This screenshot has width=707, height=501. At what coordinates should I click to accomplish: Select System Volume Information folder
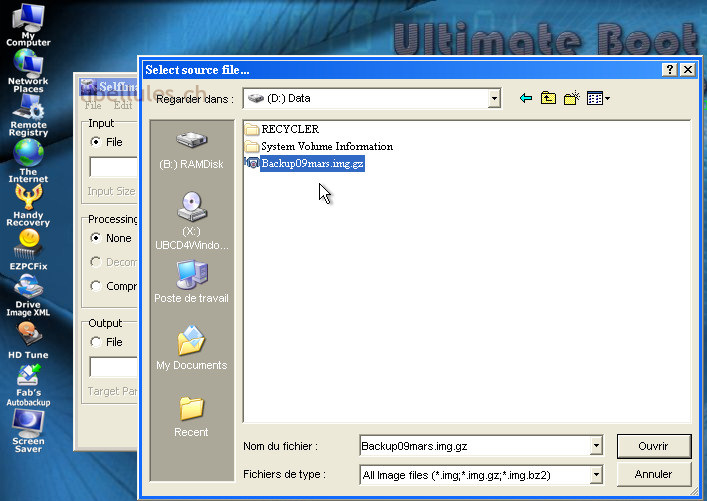tap(319, 147)
